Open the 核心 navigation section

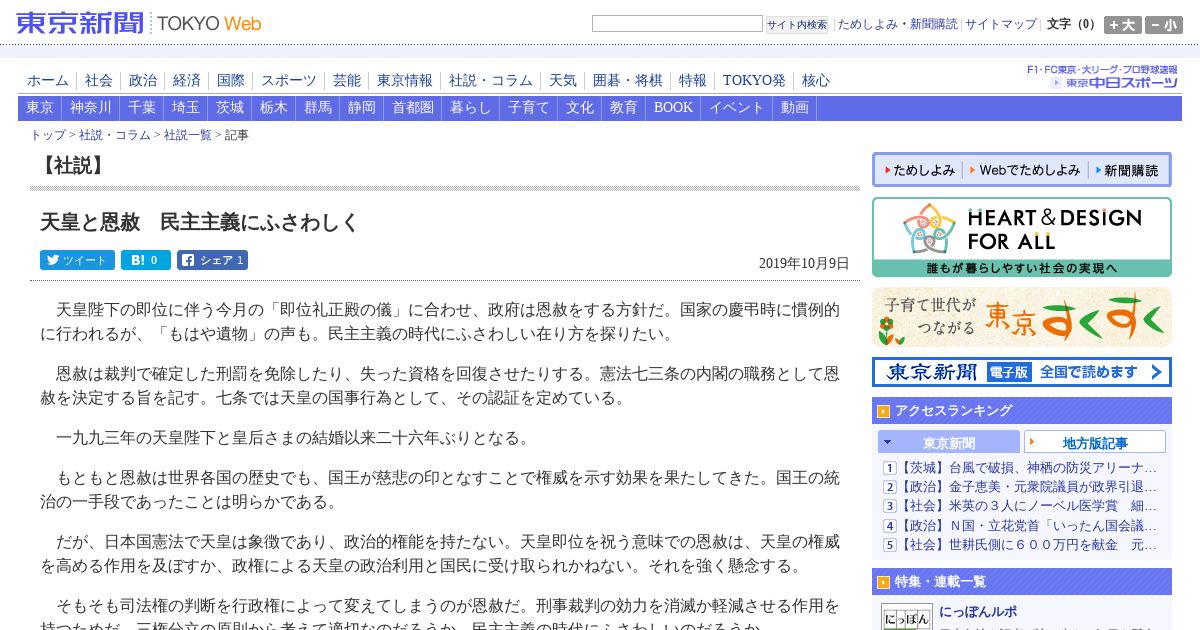(x=816, y=80)
